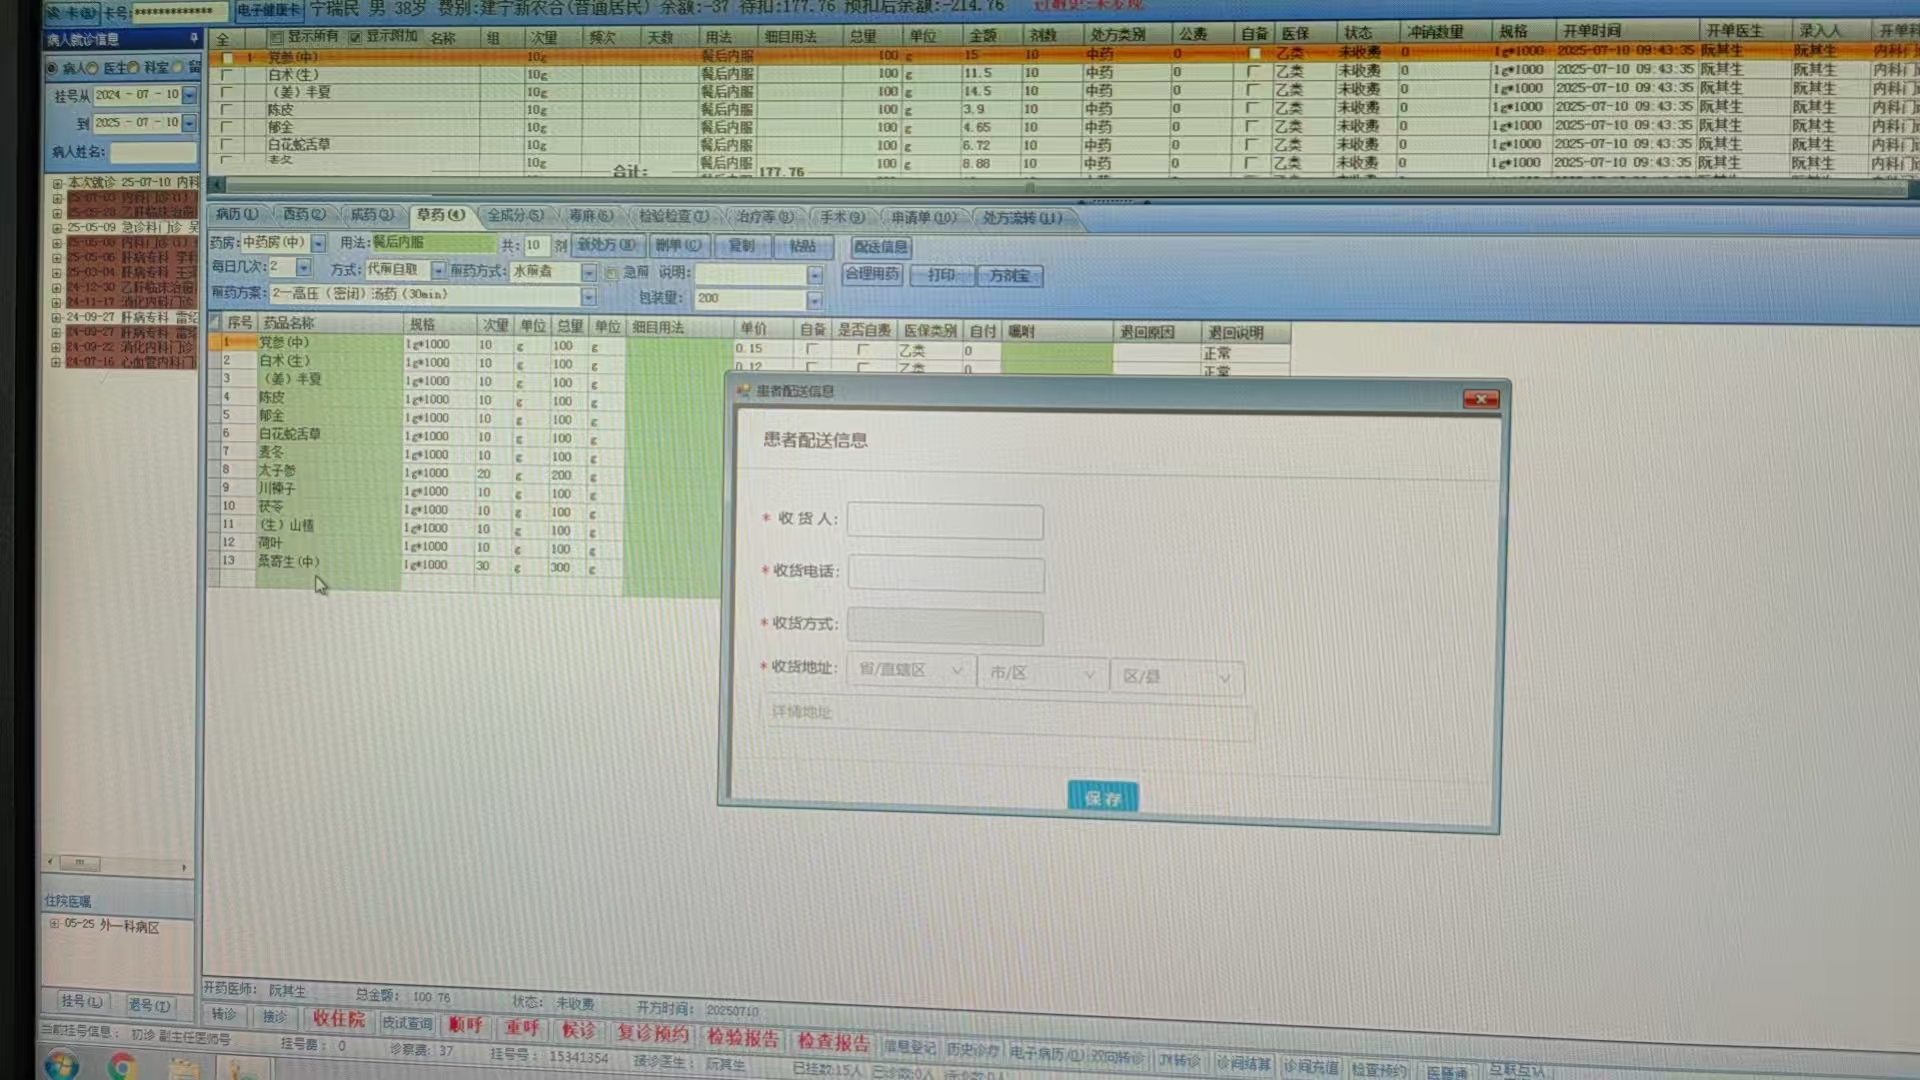Click the 挂号从 date calendar dropdown icon

(189, 95)
